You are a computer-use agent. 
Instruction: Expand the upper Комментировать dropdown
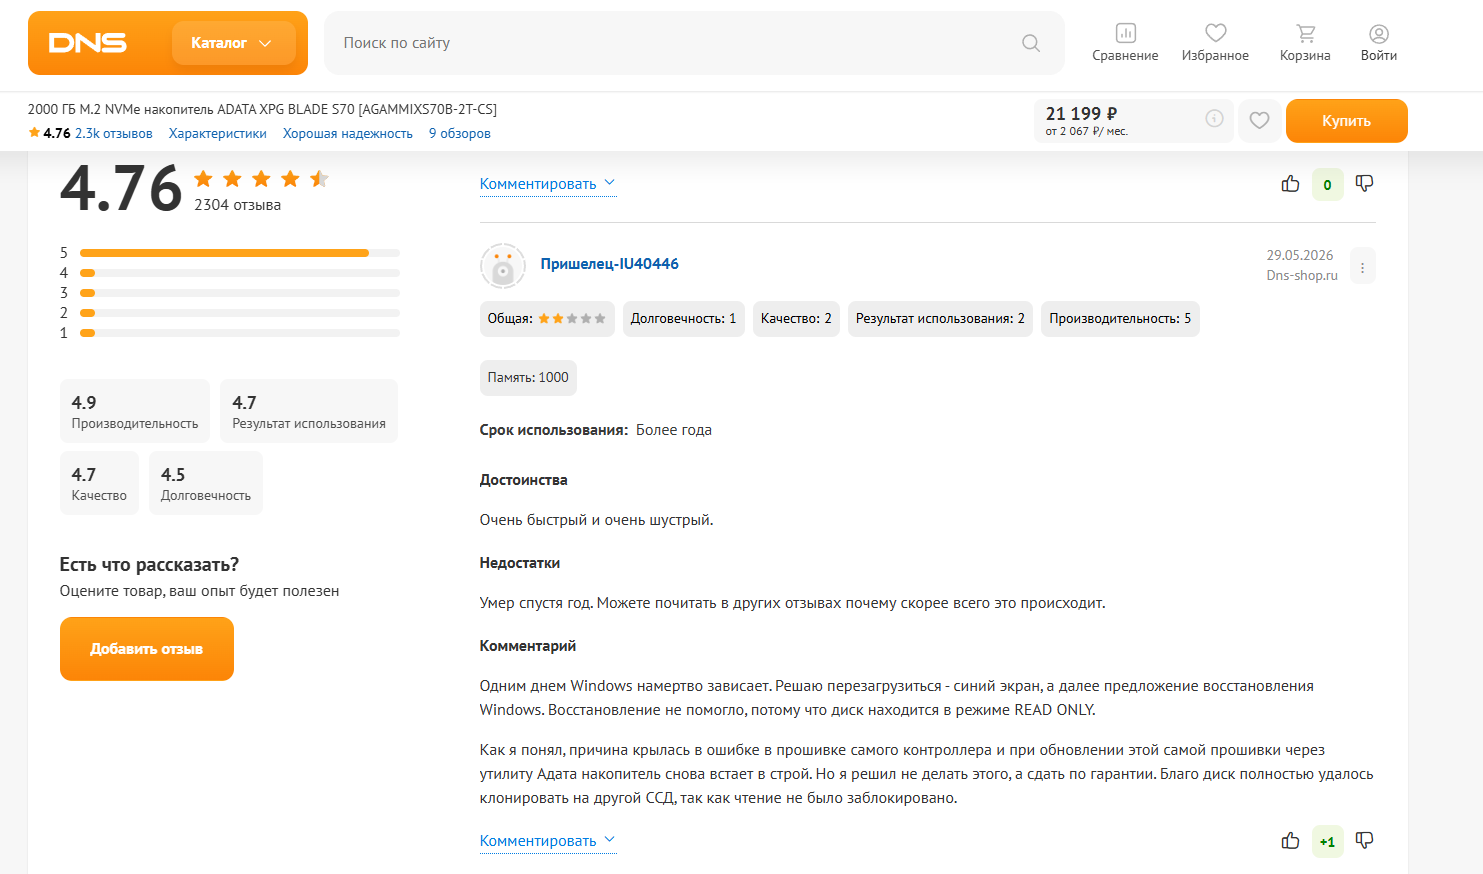point(548,184)
